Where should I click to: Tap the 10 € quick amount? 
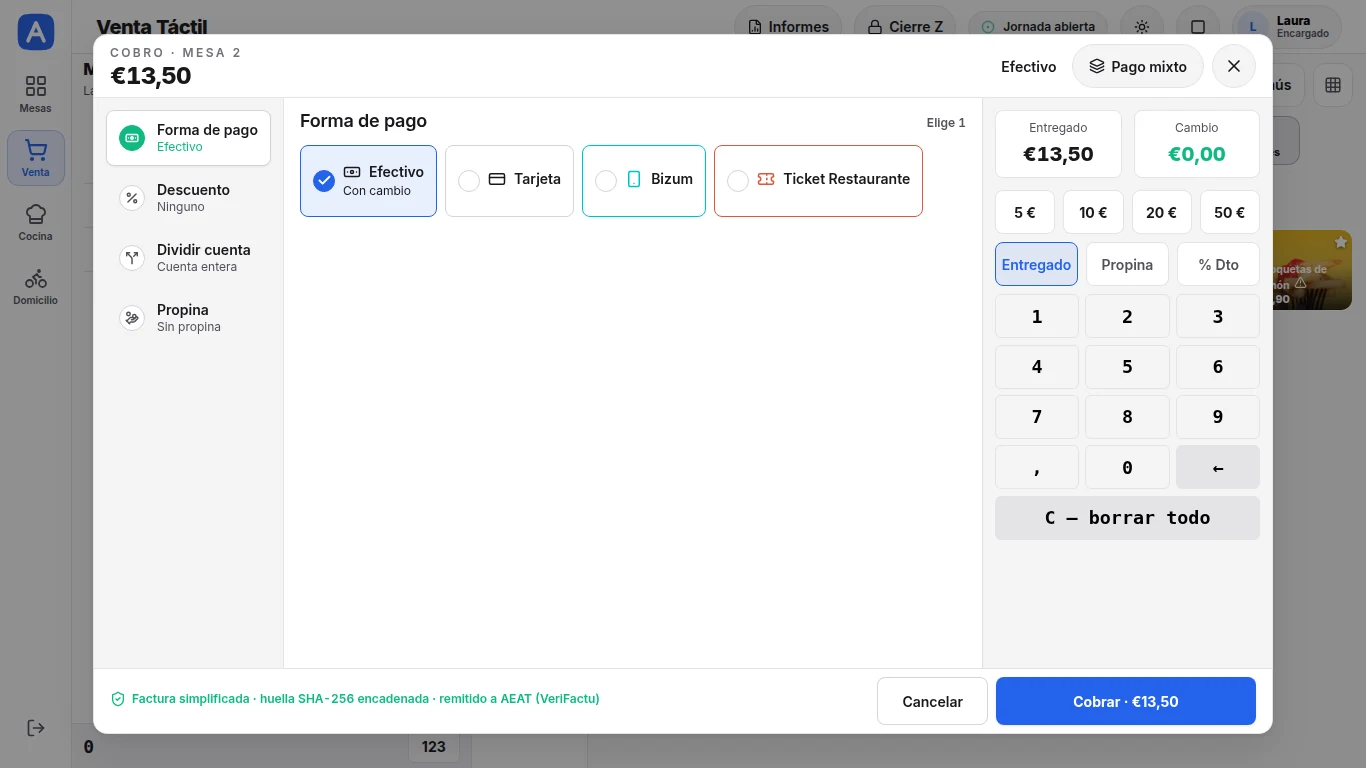[x=1093, y=212]
